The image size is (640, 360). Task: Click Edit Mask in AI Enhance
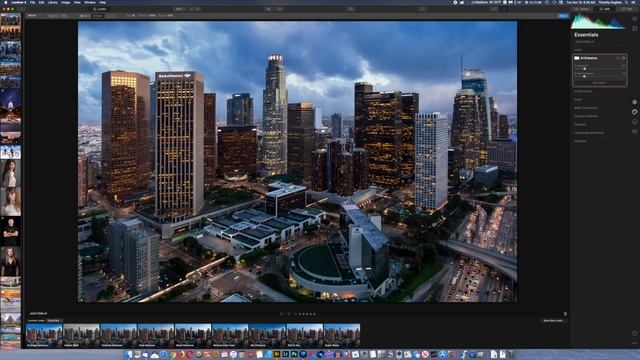pyautogui.click(x=599, y=83)
